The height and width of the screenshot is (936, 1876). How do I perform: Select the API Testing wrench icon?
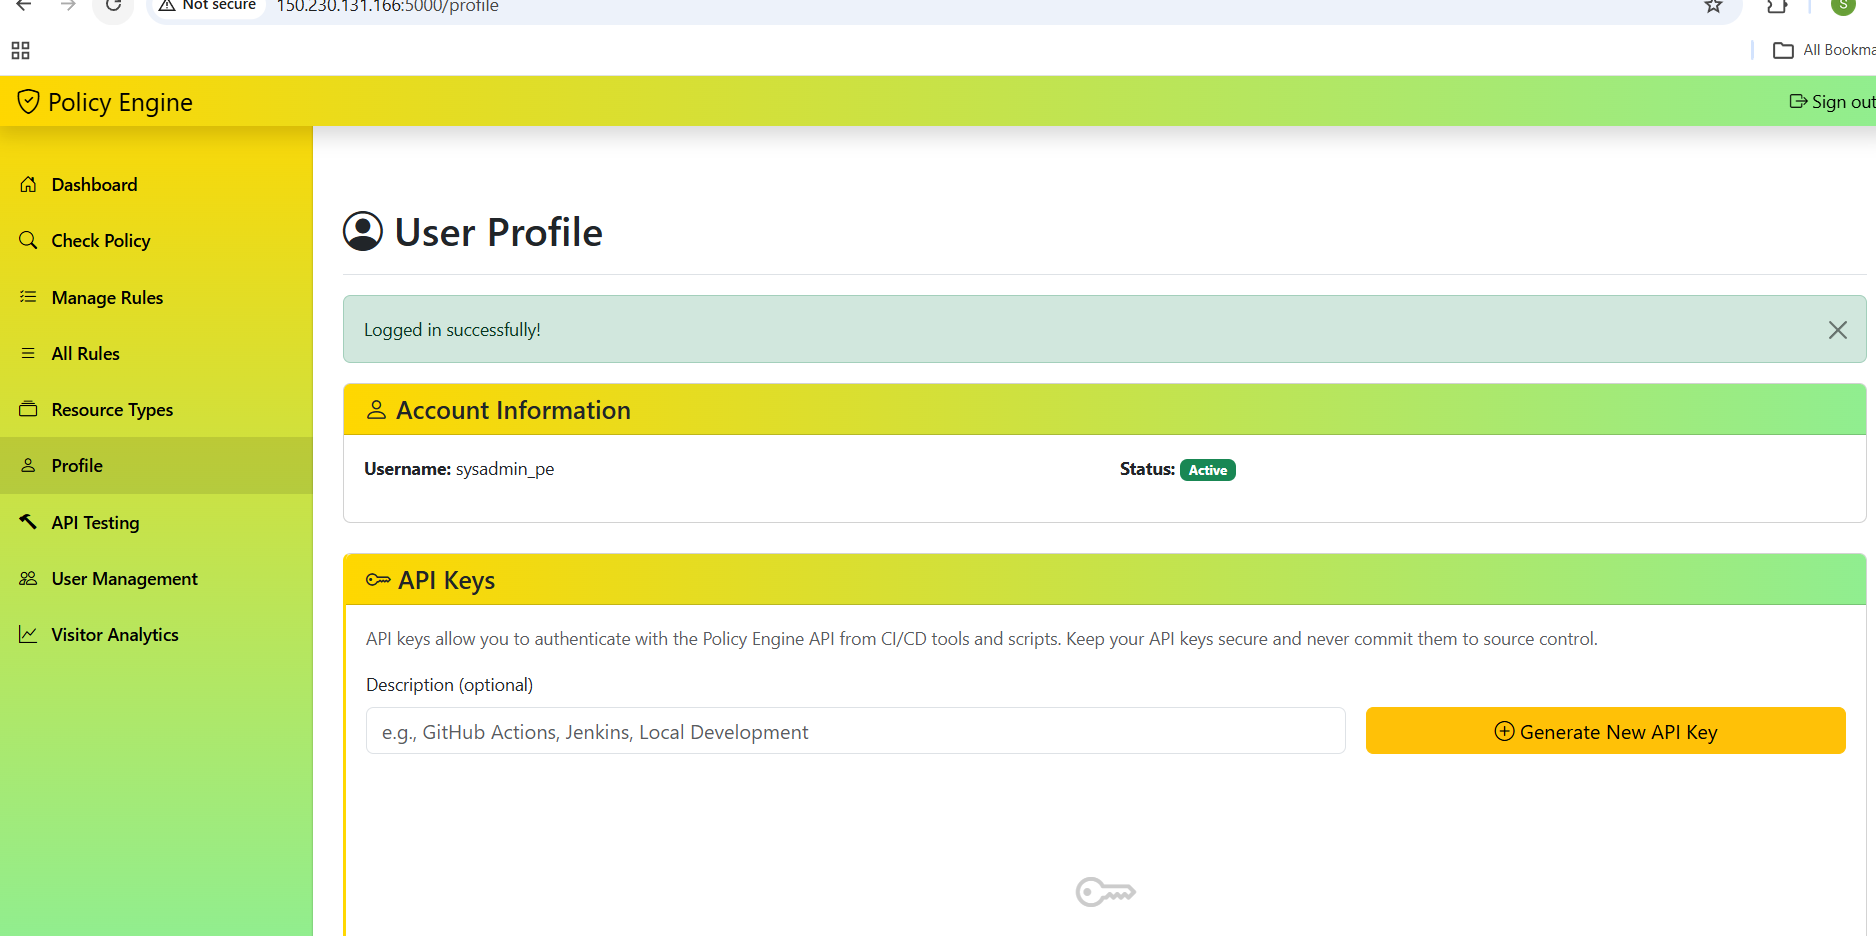pos(27,522)
